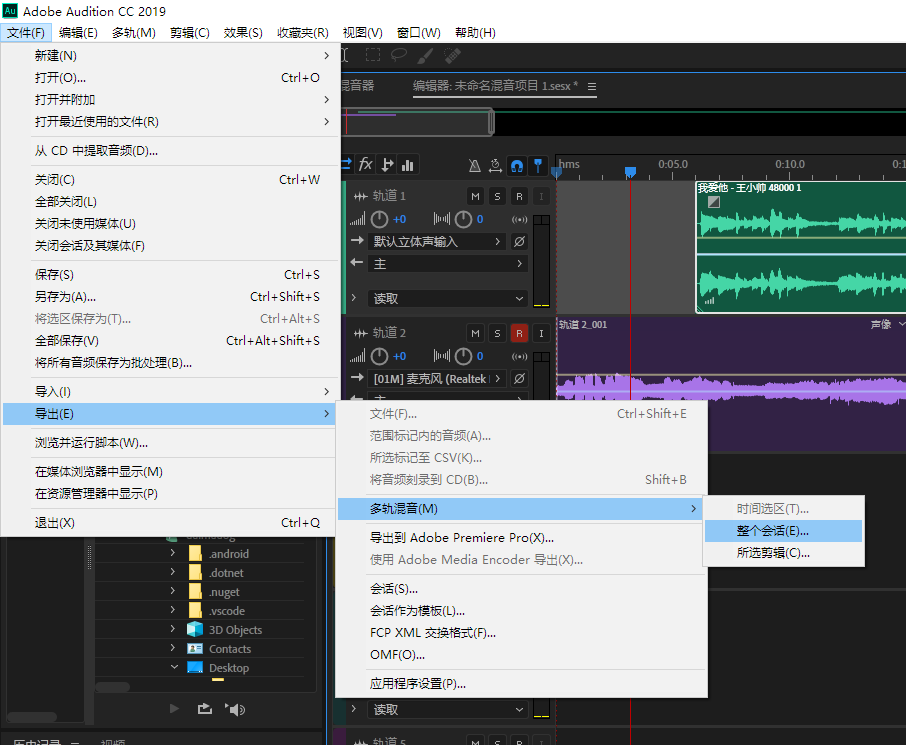
Task: Toggle Track 2 polarity reverse icon
Action: [x=519, y=379]
